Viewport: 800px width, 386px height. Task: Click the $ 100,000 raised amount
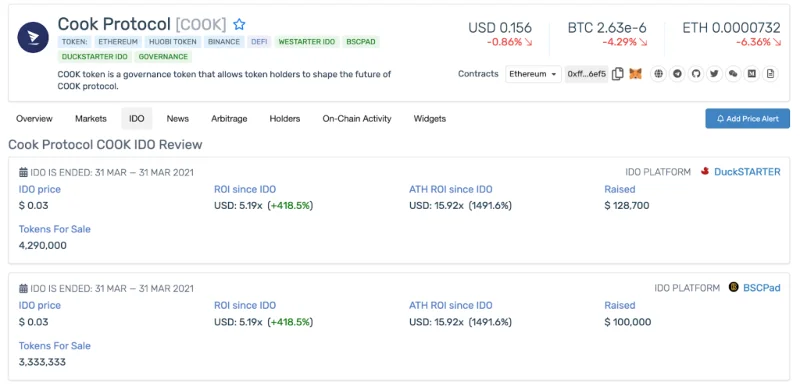628,322
